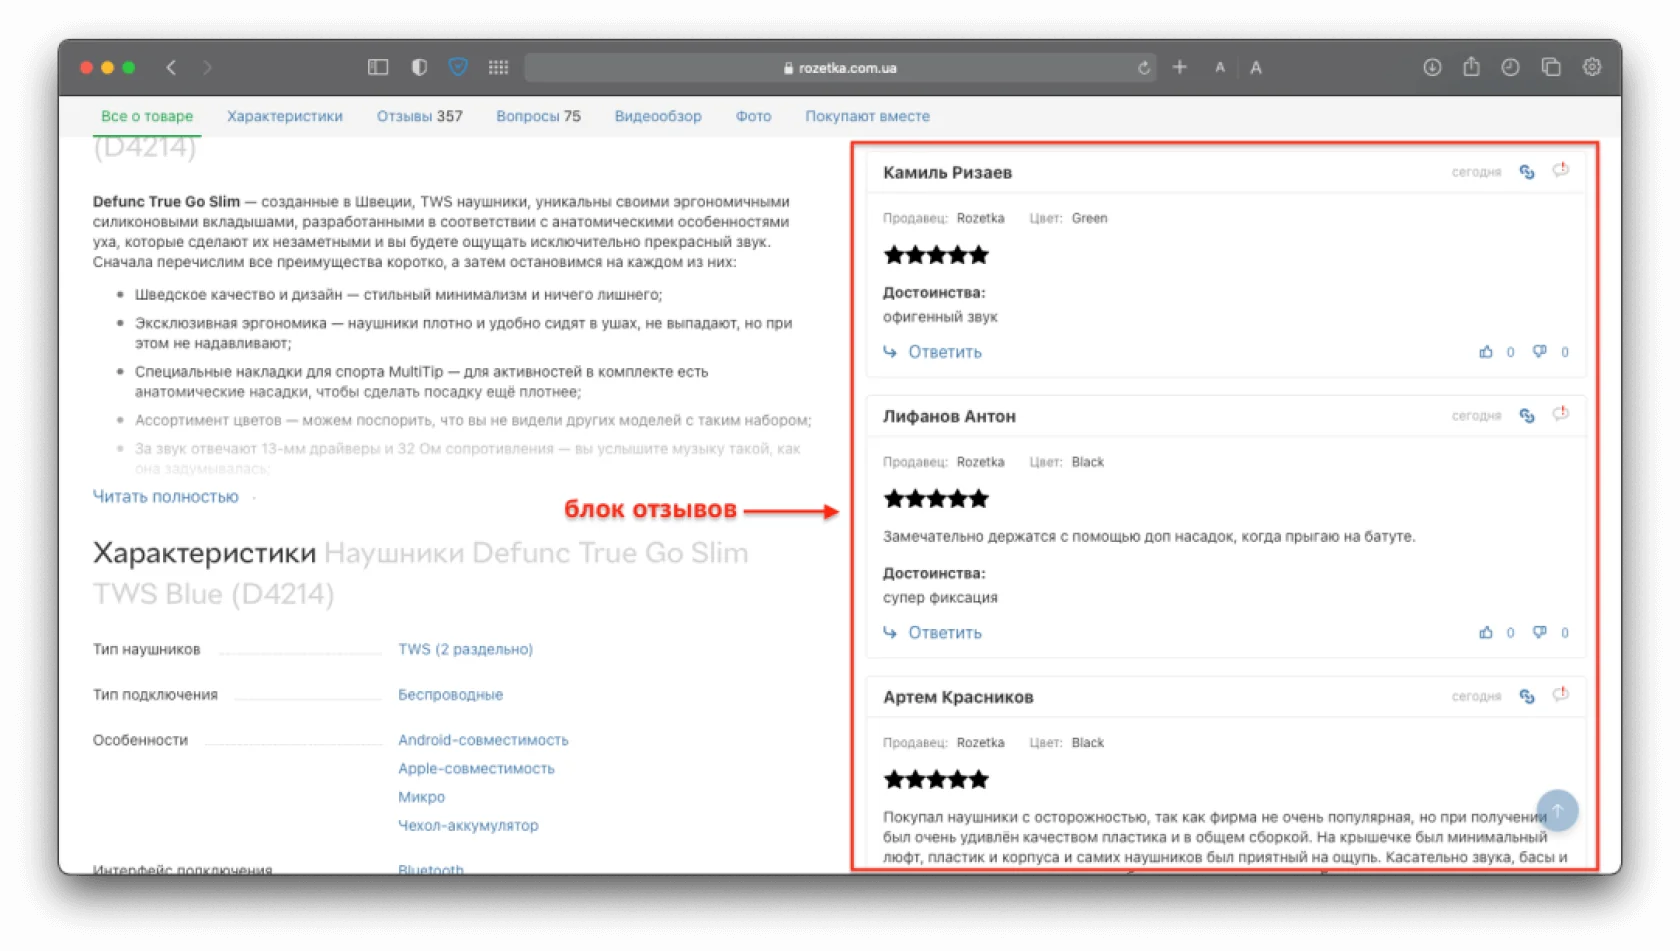The image size is (1680, 951).
Task: Click the color value Green in first review
Action: 1090,218
